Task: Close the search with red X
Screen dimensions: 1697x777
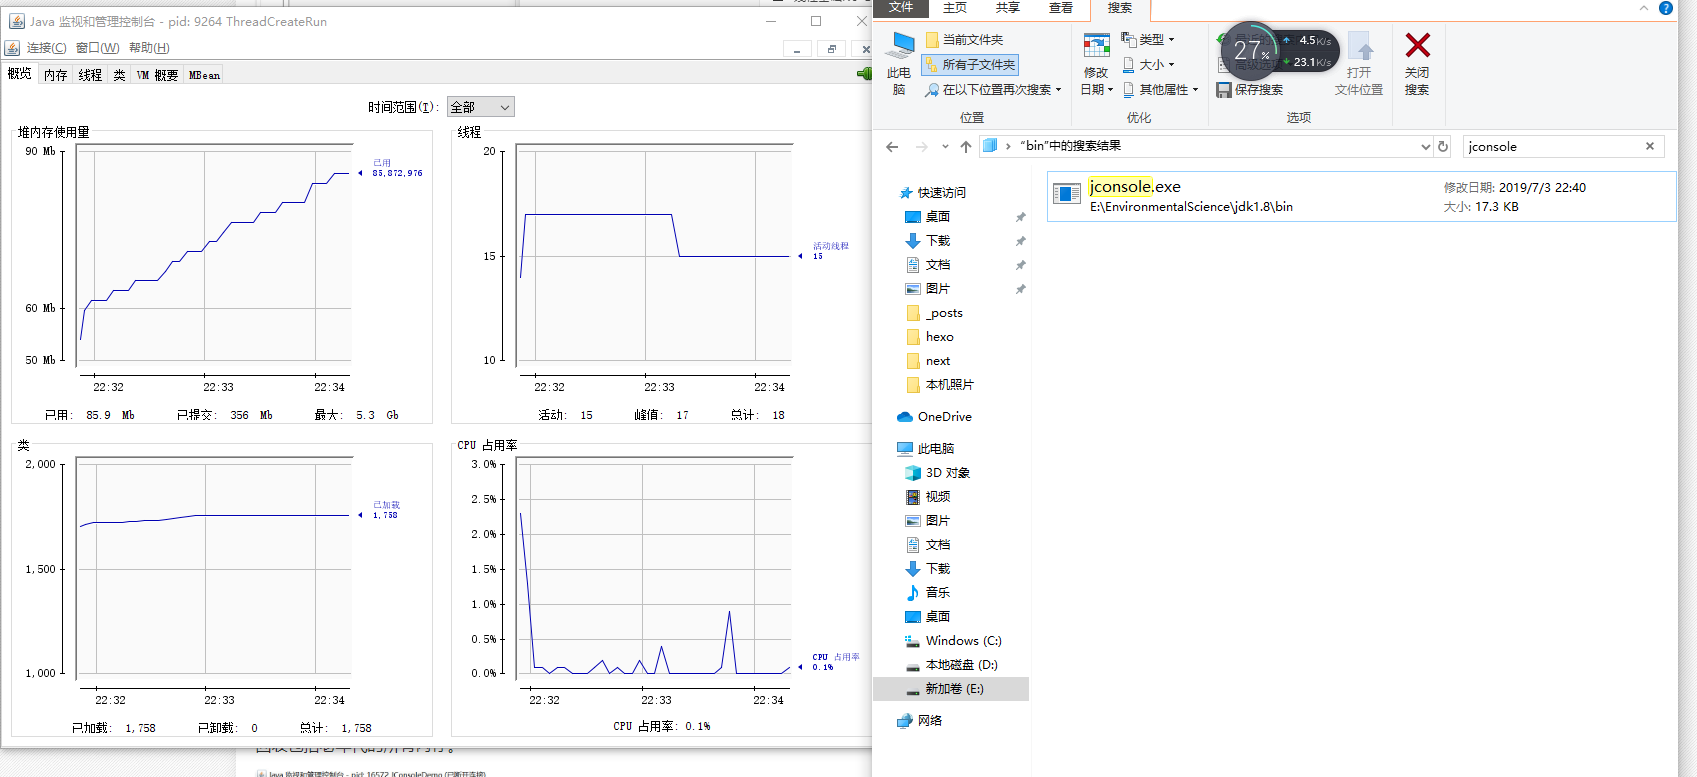Action: pyautogui.click(x=1417, y=63)
